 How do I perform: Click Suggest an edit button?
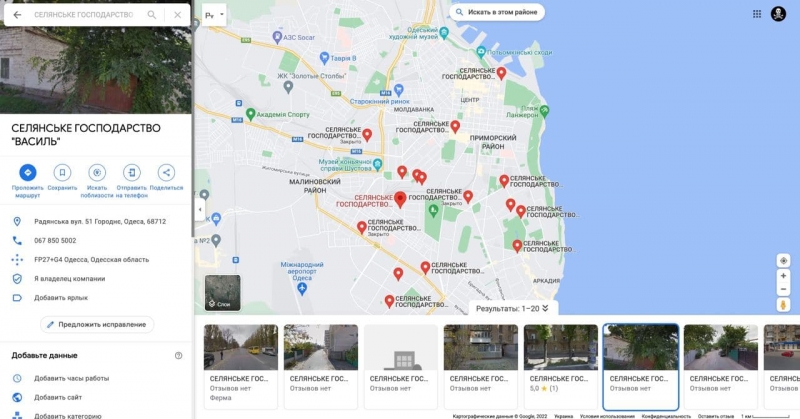(97, 325)
